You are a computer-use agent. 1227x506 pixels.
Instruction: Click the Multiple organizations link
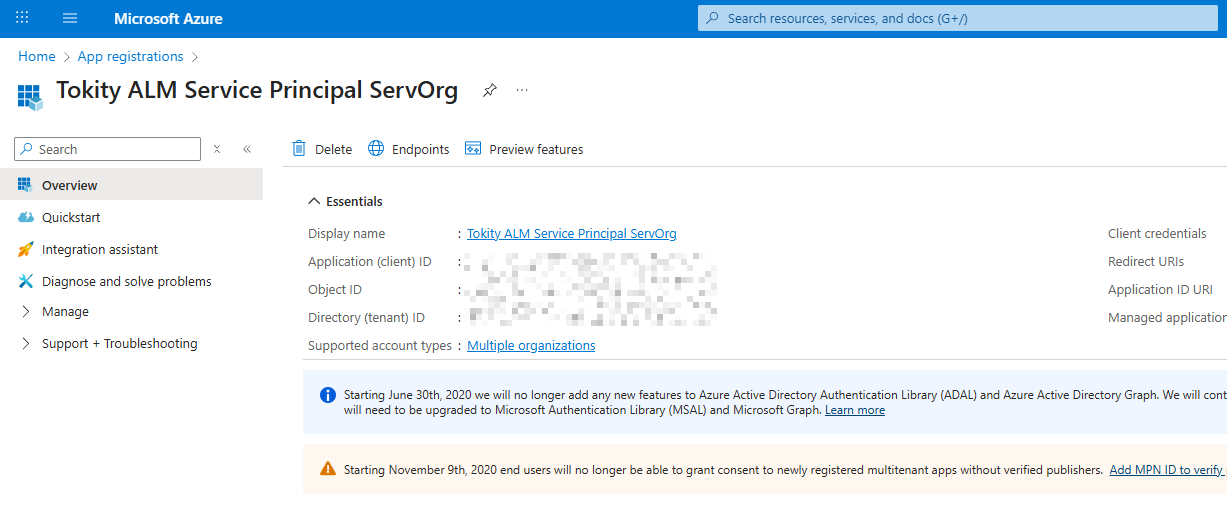tap(531, 345)
